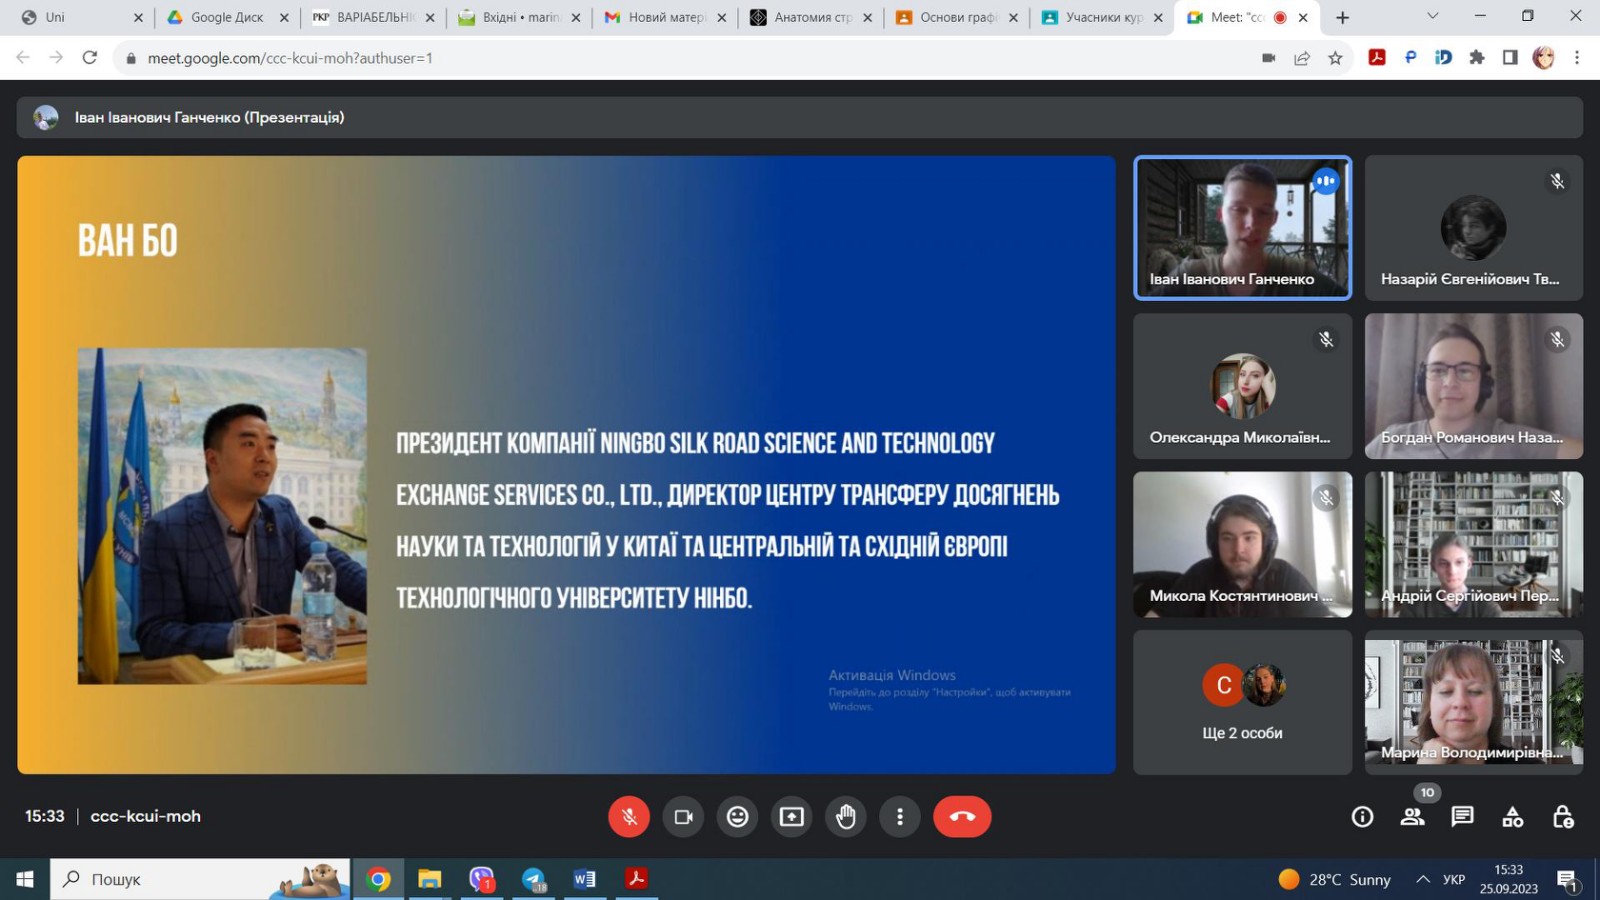1600x900 pixels.
Task: Select Іван Іванович Ганченко video tile
Action: (1242, 228)
